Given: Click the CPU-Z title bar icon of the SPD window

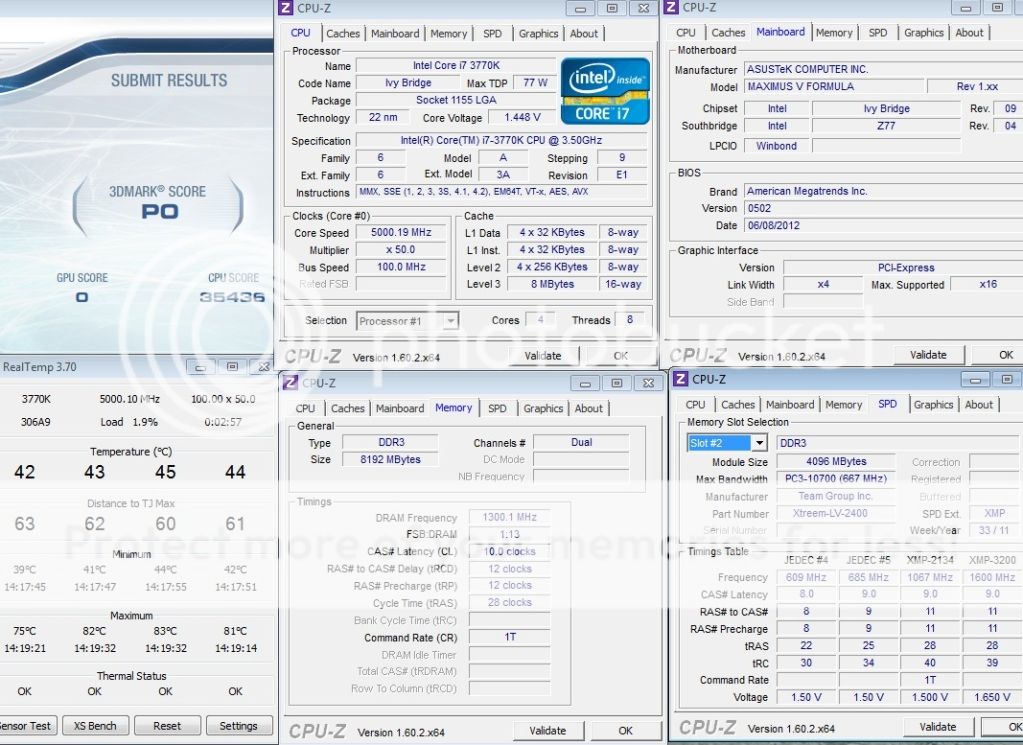Looking at the screenshot, I should 680,379.
